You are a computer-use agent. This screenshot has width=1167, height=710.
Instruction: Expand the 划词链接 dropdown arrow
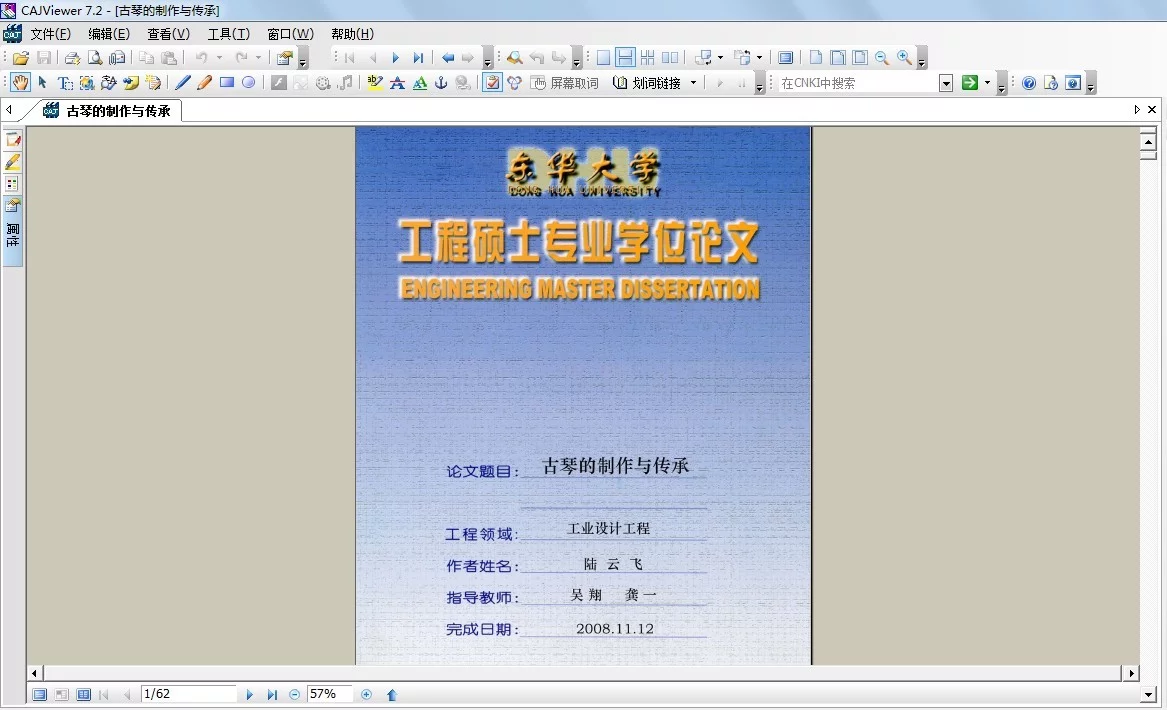694,83
